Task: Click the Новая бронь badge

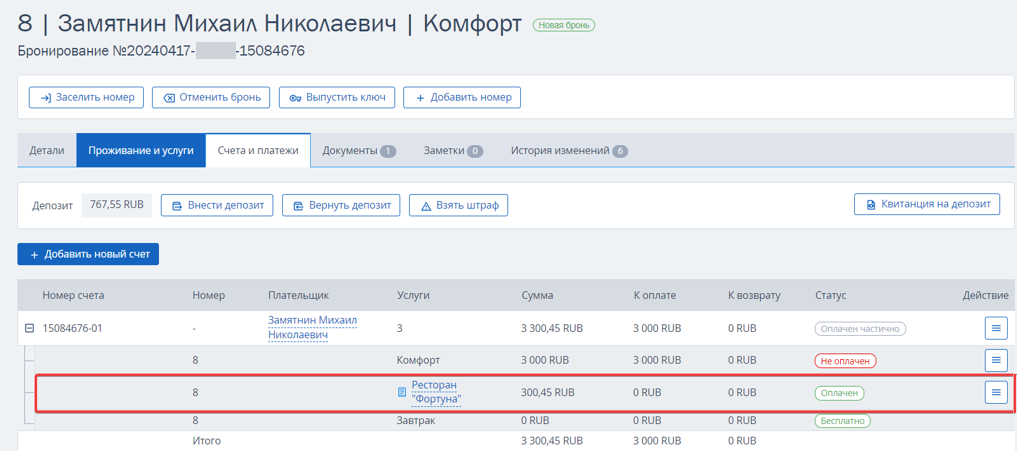Action: pyautogui.click(x=564, y=25)
